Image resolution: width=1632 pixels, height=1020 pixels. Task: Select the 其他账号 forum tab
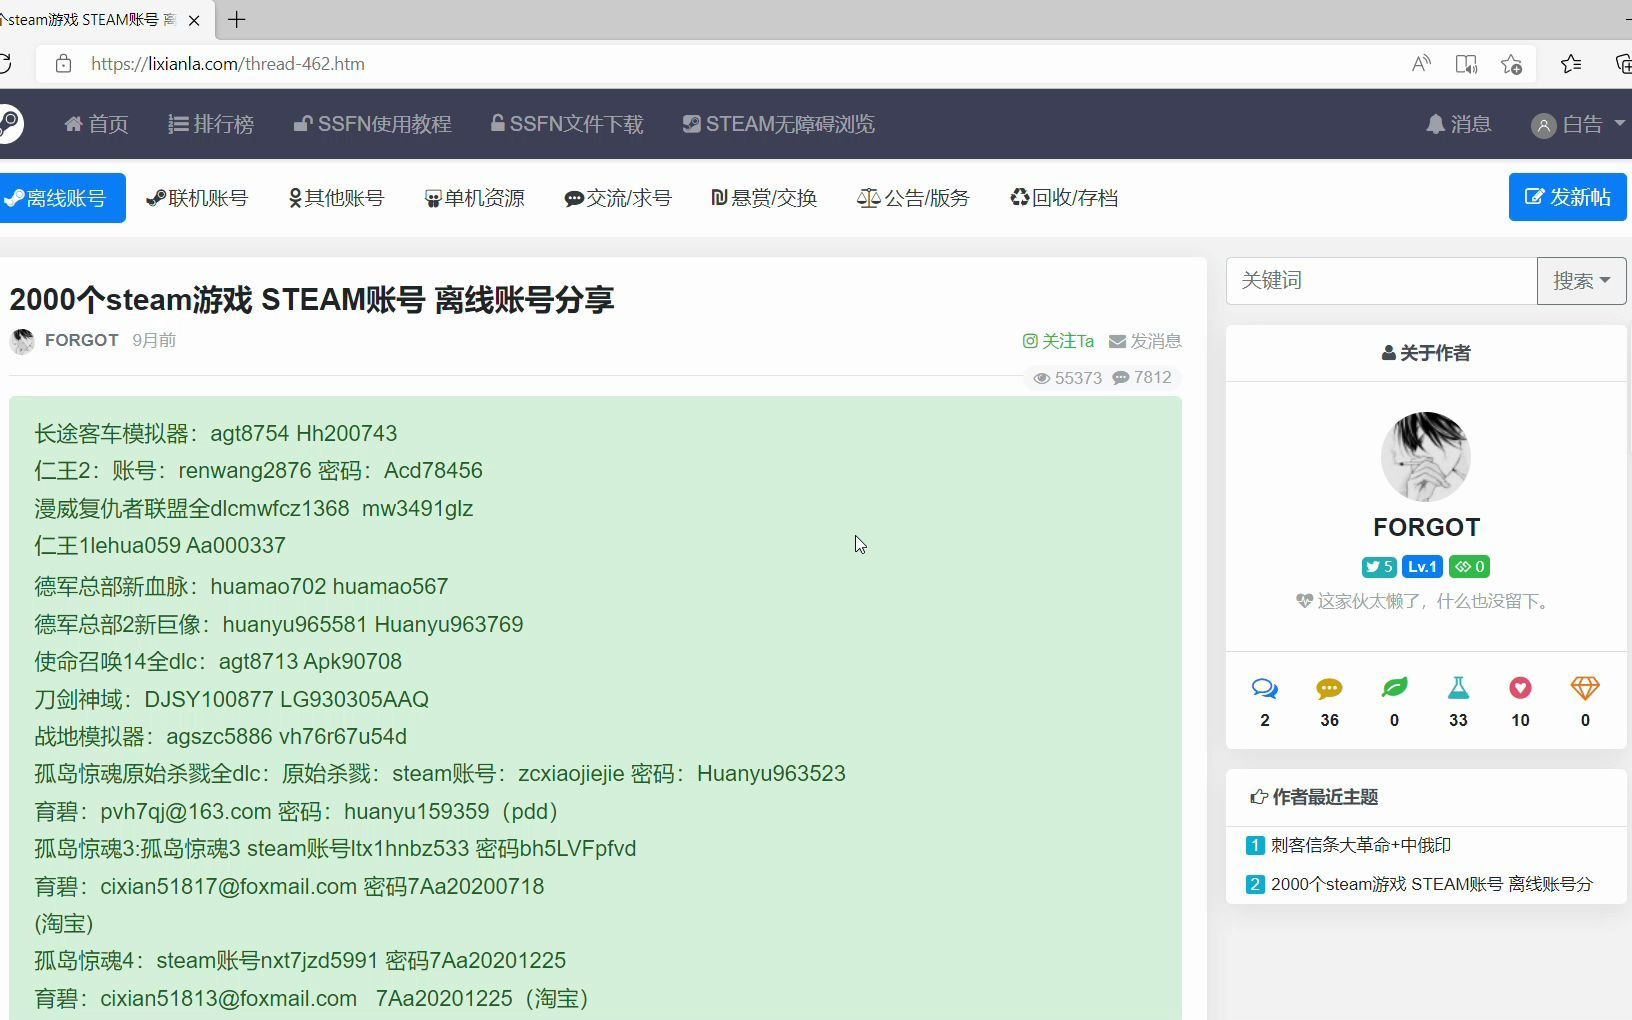336,198
